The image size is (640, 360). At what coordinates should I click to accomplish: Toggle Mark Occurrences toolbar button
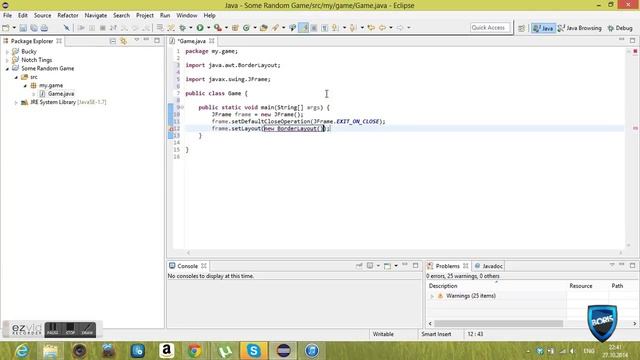pyautogui.click(x=303, y=28)
